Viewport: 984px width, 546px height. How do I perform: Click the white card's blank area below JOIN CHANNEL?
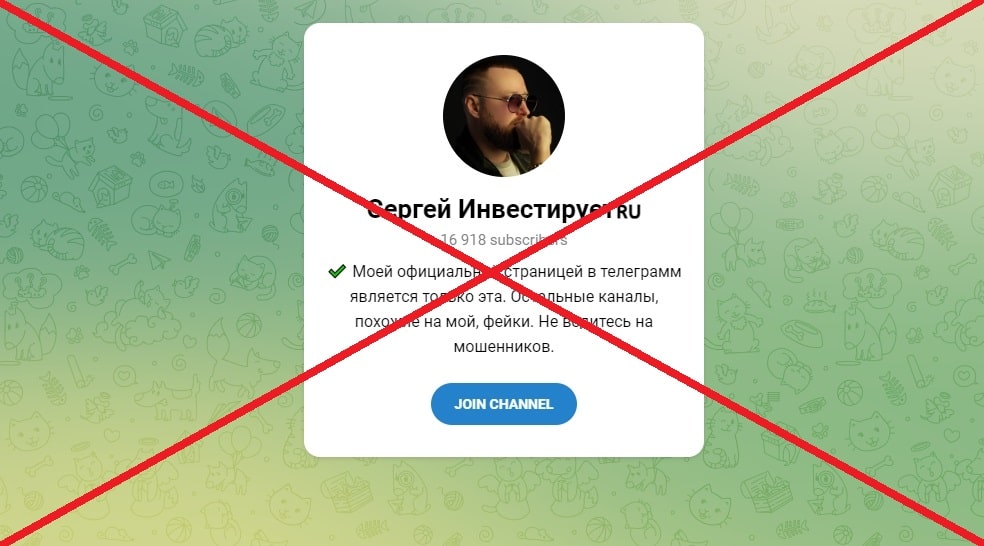(x=503, y=441)
